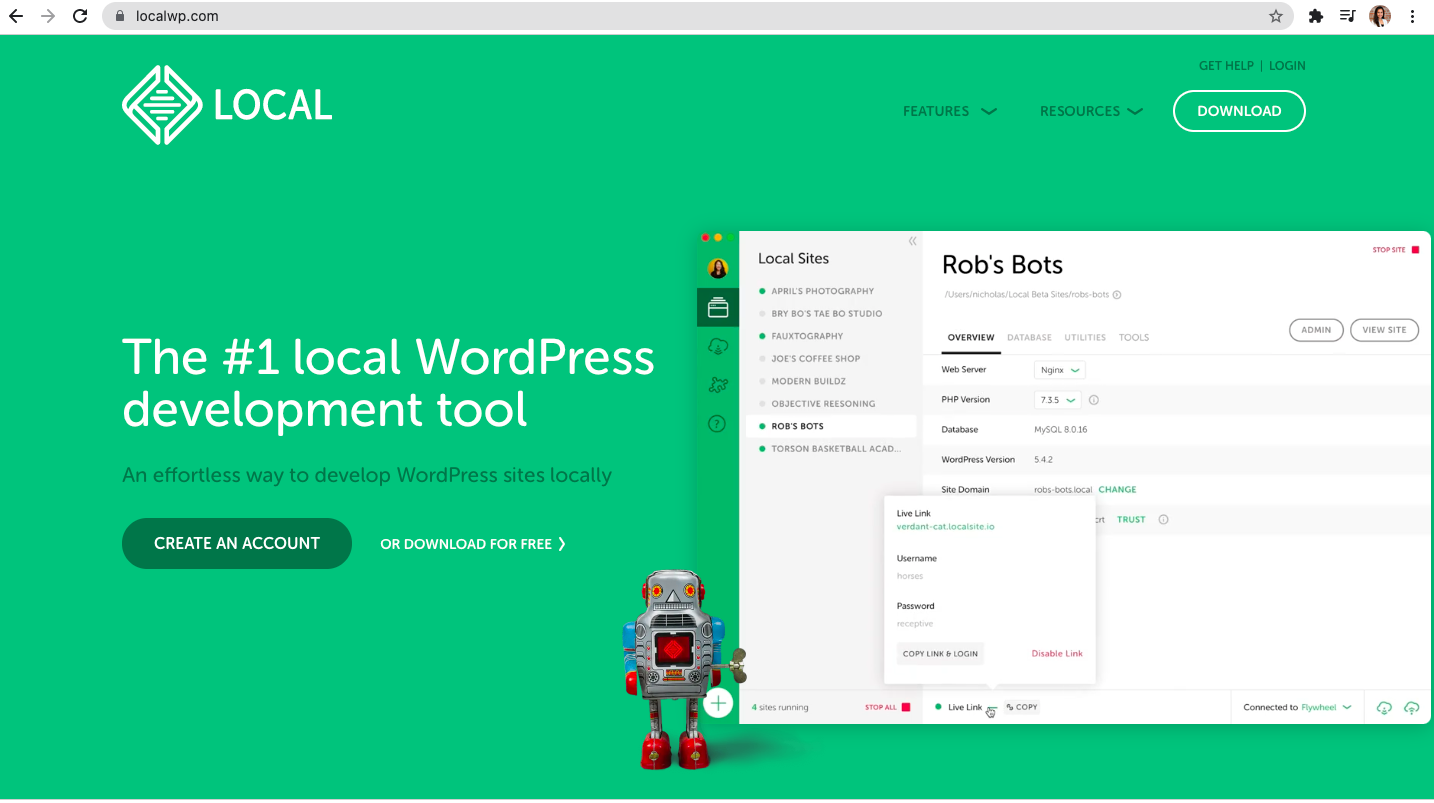1434x803 pixels.
Task: Bookmark this page with the star icon
Action: [1276, 16]
